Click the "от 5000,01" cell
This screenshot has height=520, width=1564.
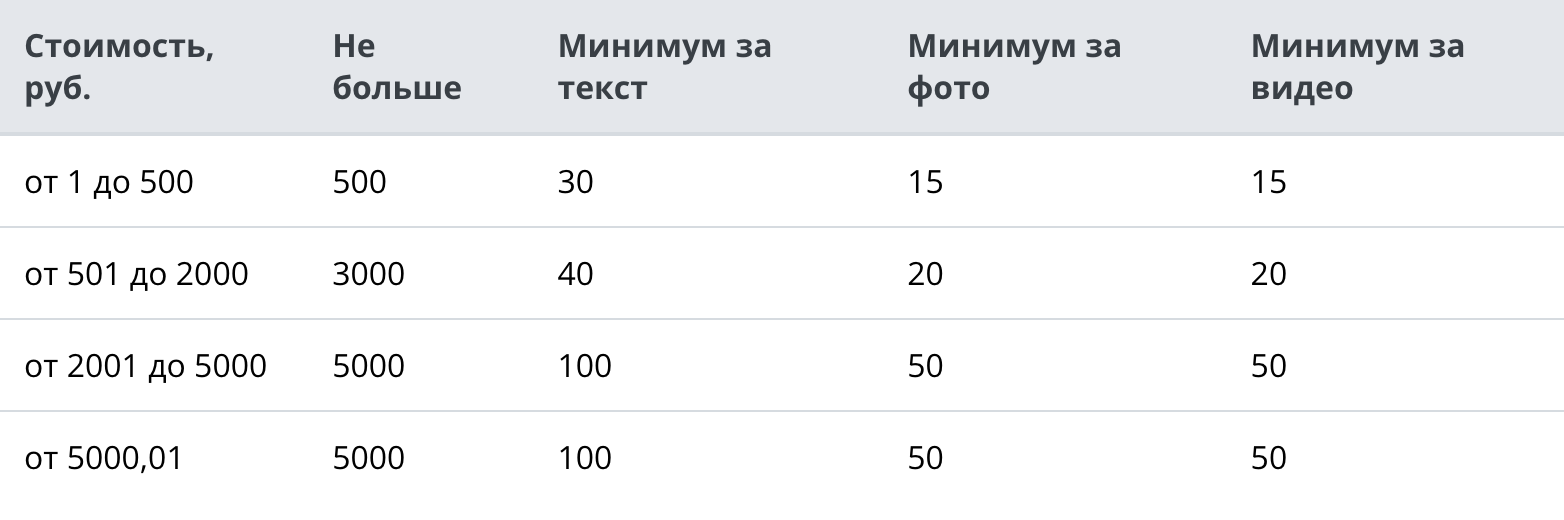(104, 458)
